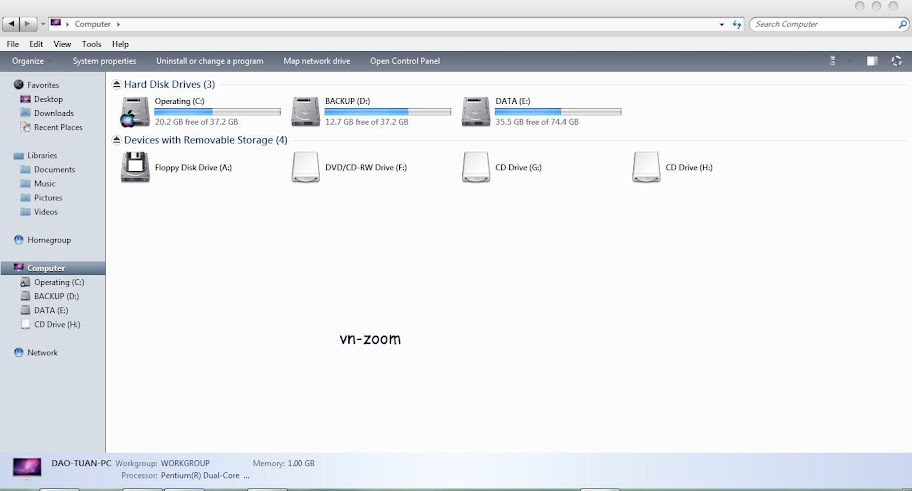
Task: Click the '20.2 GB free of 37.2 GB' text
Action: tap(196, 122)
